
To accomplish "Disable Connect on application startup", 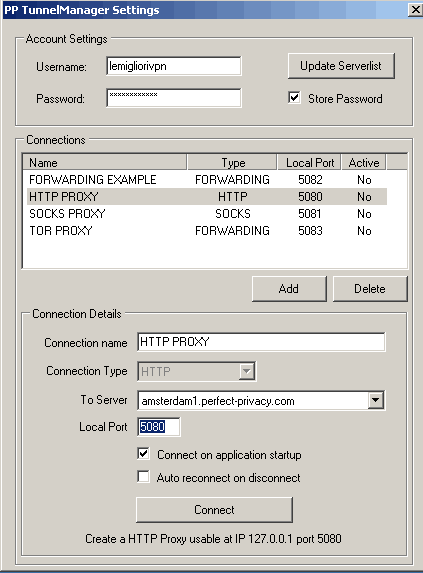I will pos(144,454).
